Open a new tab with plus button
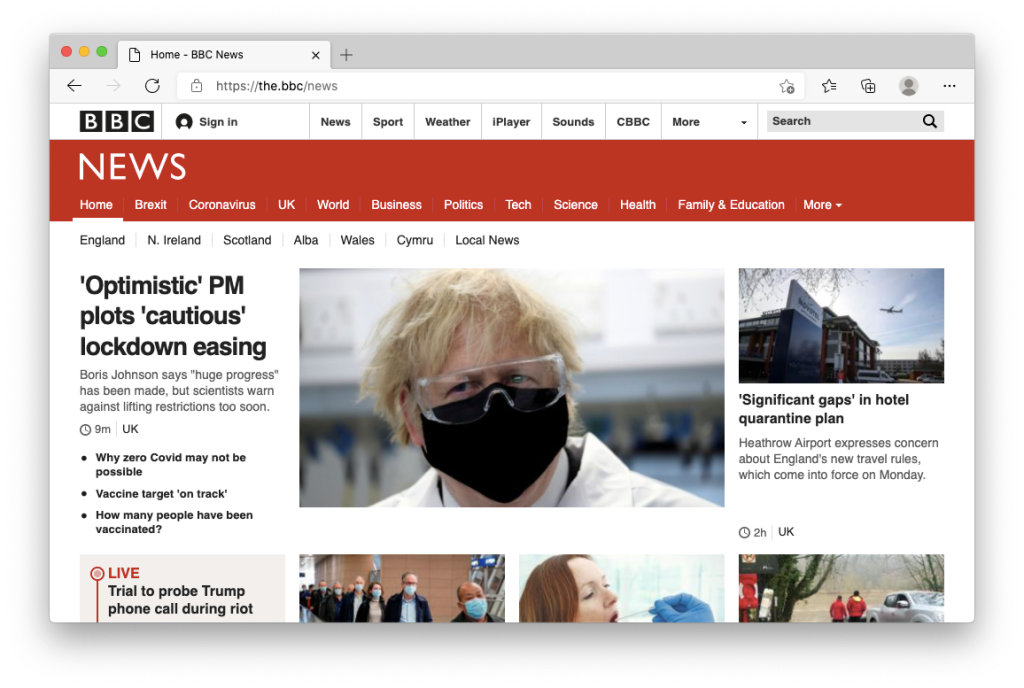The height and width of the screenshot is (688, 1024). [x=346, y=55]
